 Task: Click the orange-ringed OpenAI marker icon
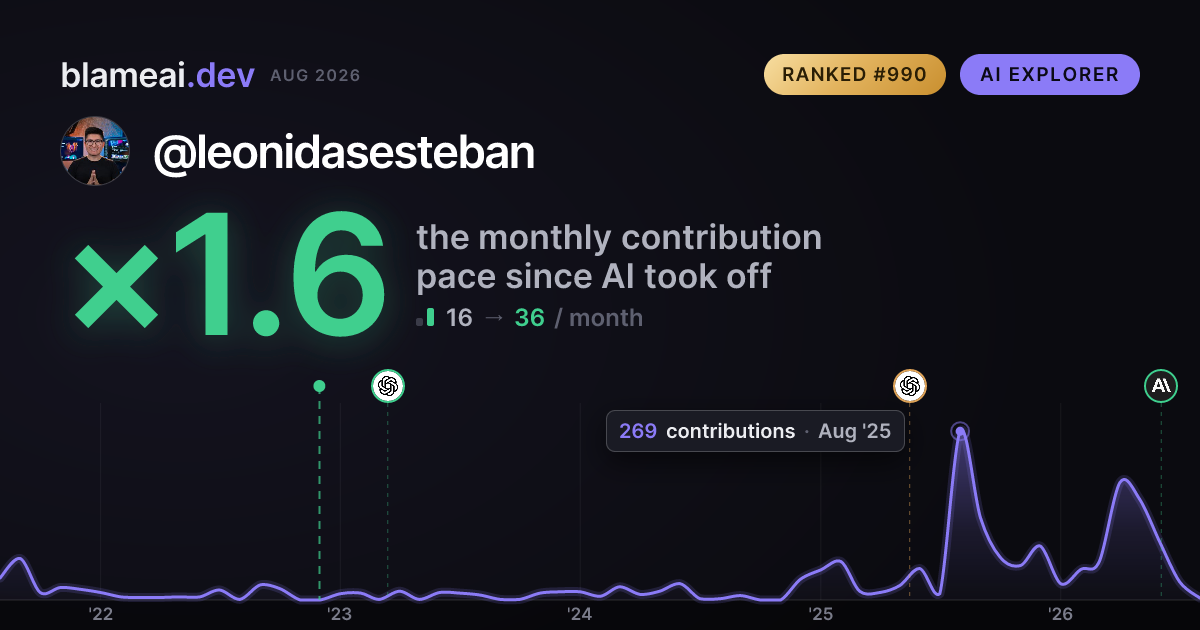909,385
